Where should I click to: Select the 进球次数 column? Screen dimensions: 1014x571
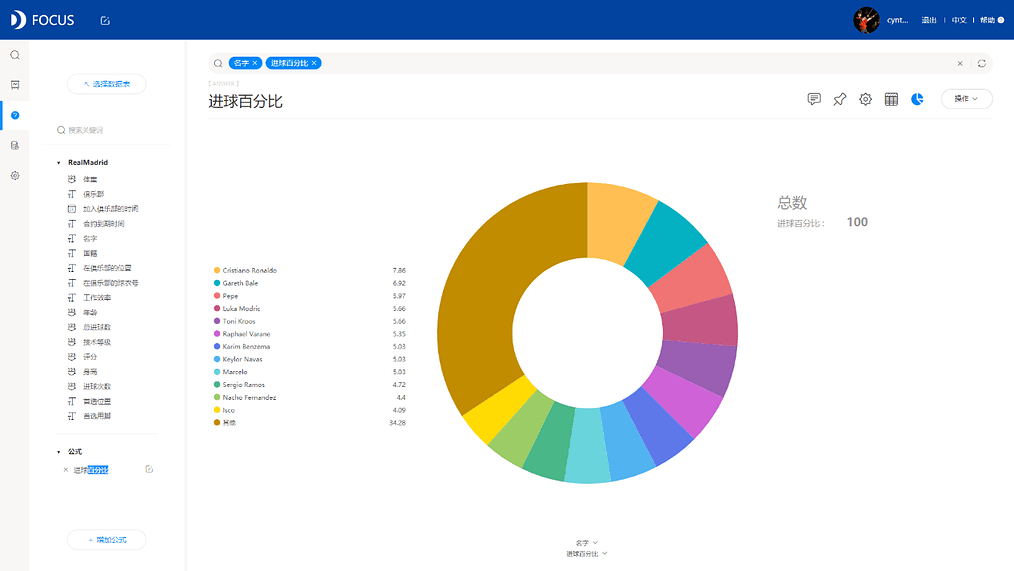97,387
